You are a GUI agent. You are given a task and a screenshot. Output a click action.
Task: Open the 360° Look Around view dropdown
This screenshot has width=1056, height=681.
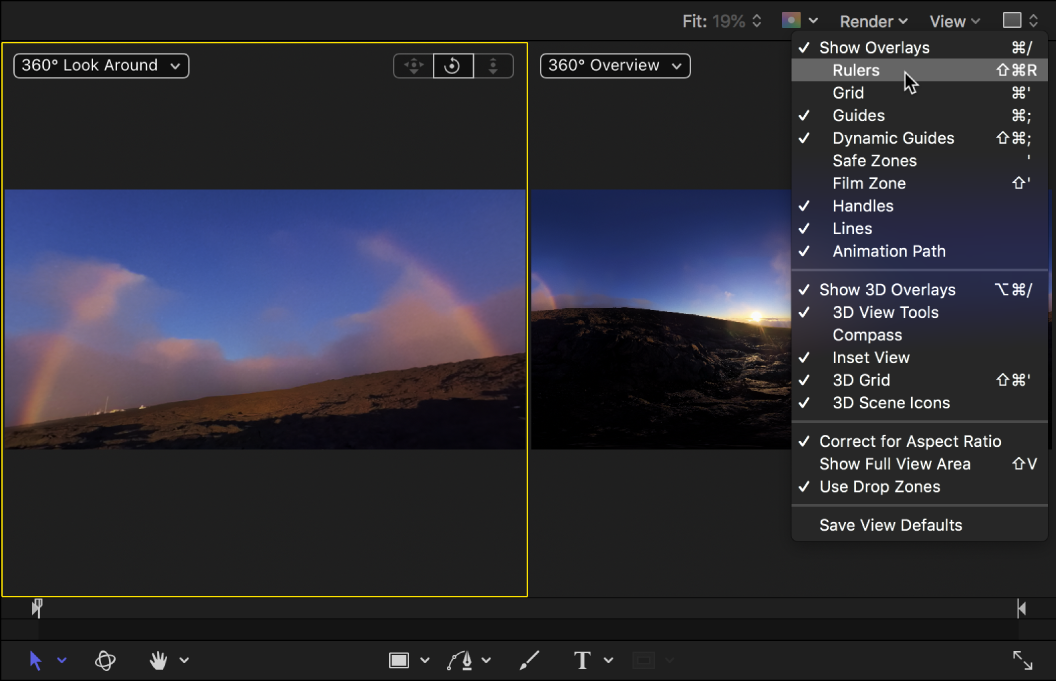click(x=101, y=66)
